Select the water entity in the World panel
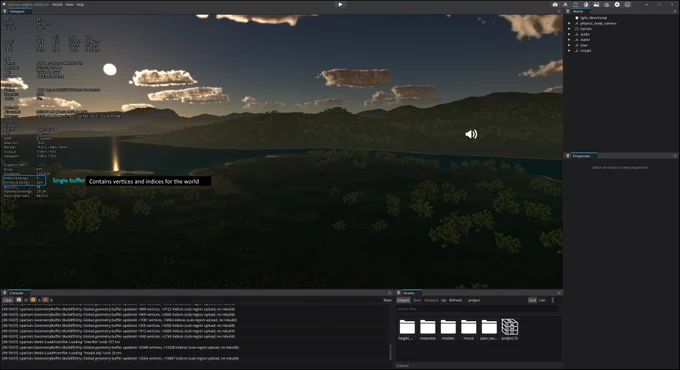The image size is (680, 370). 585,39
